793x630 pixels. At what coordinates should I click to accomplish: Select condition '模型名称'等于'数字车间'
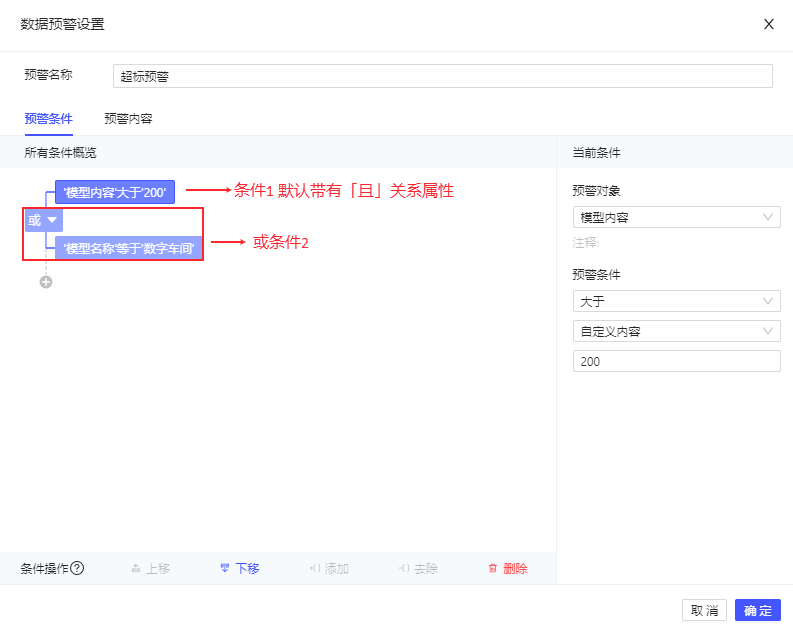(128, 248)
